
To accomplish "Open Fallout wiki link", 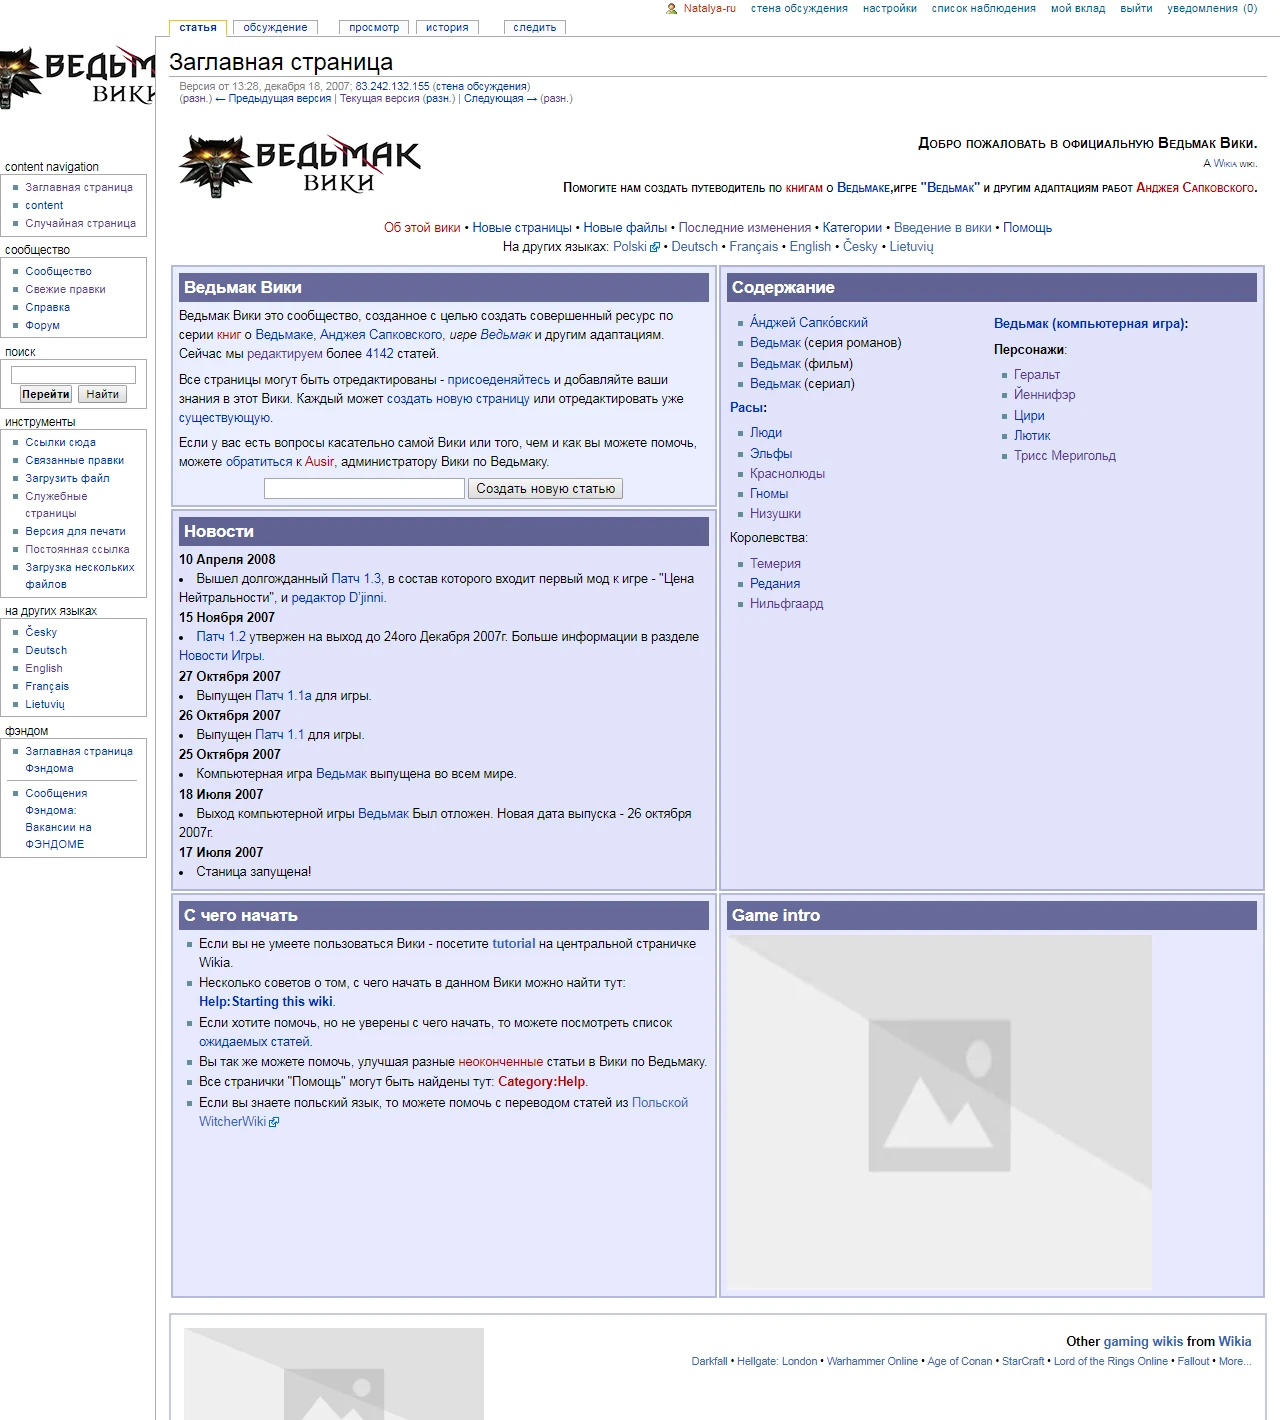I will pos(1193,1362).
